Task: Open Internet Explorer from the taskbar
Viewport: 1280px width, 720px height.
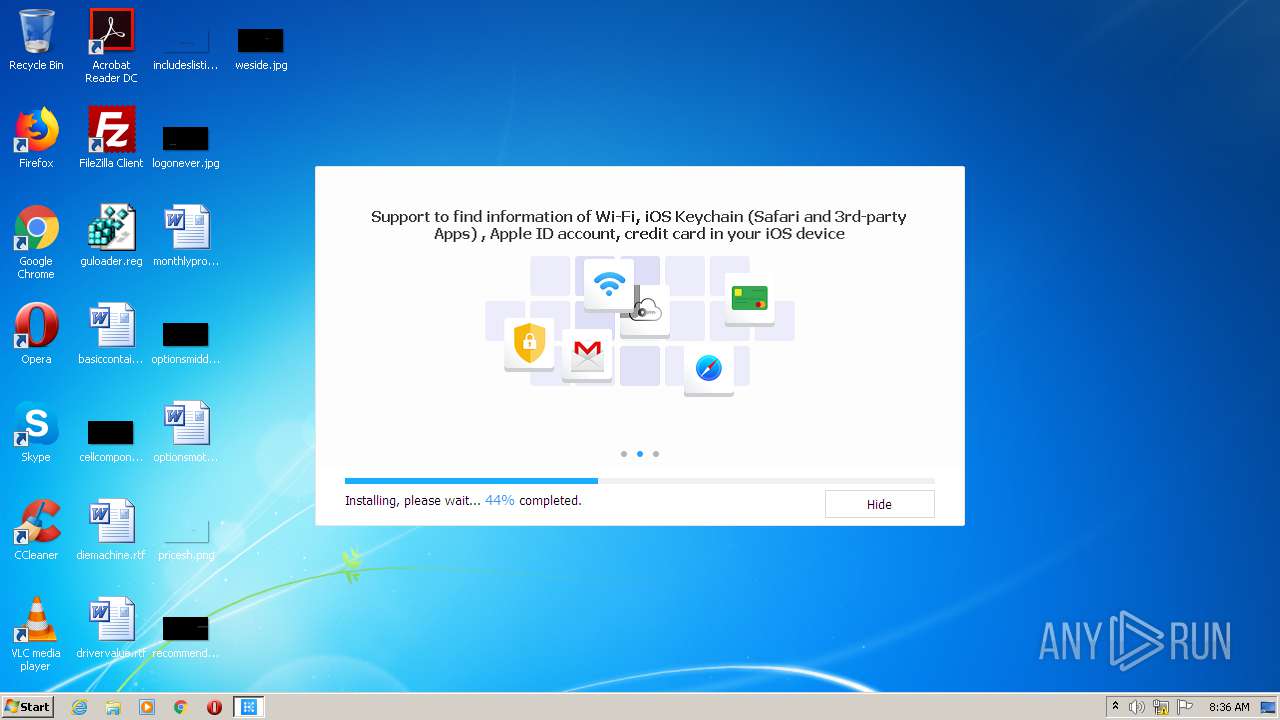Action: [x=80, y=707]
